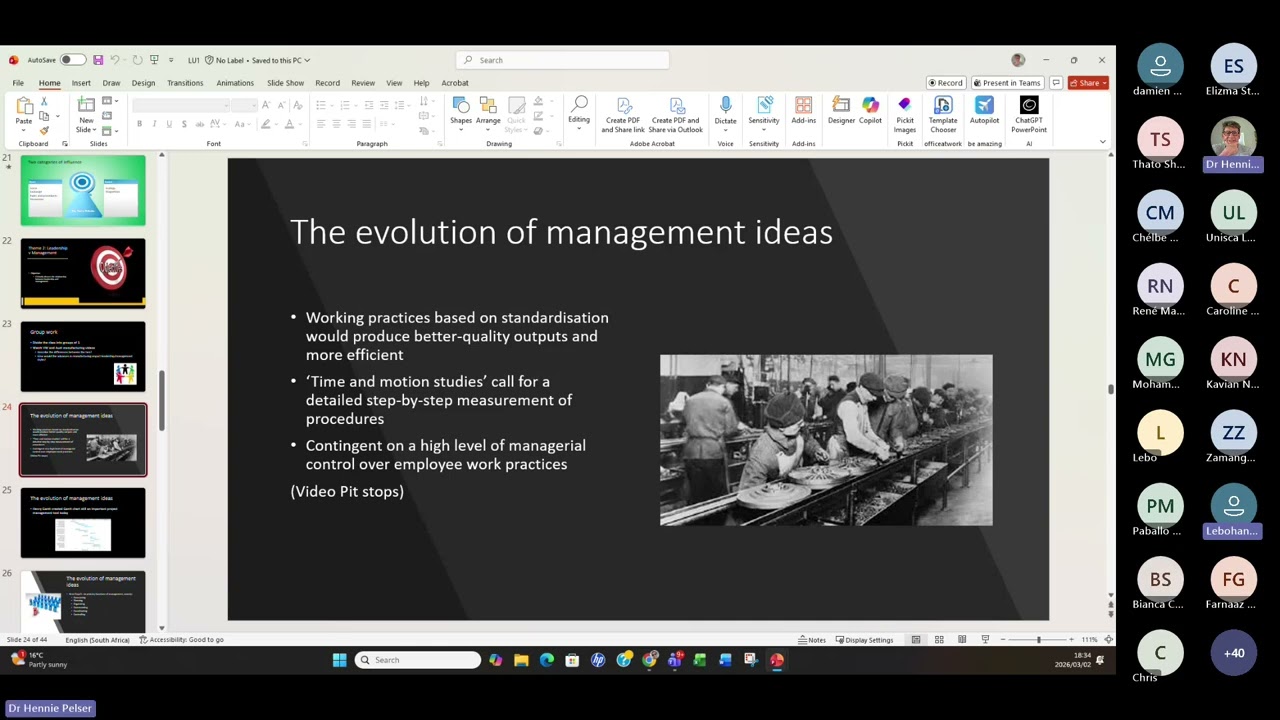Image resolution: width=1280 pixels, height=720 pixels.
Task: Open the font size combo box
Action: tap(246, 105)
